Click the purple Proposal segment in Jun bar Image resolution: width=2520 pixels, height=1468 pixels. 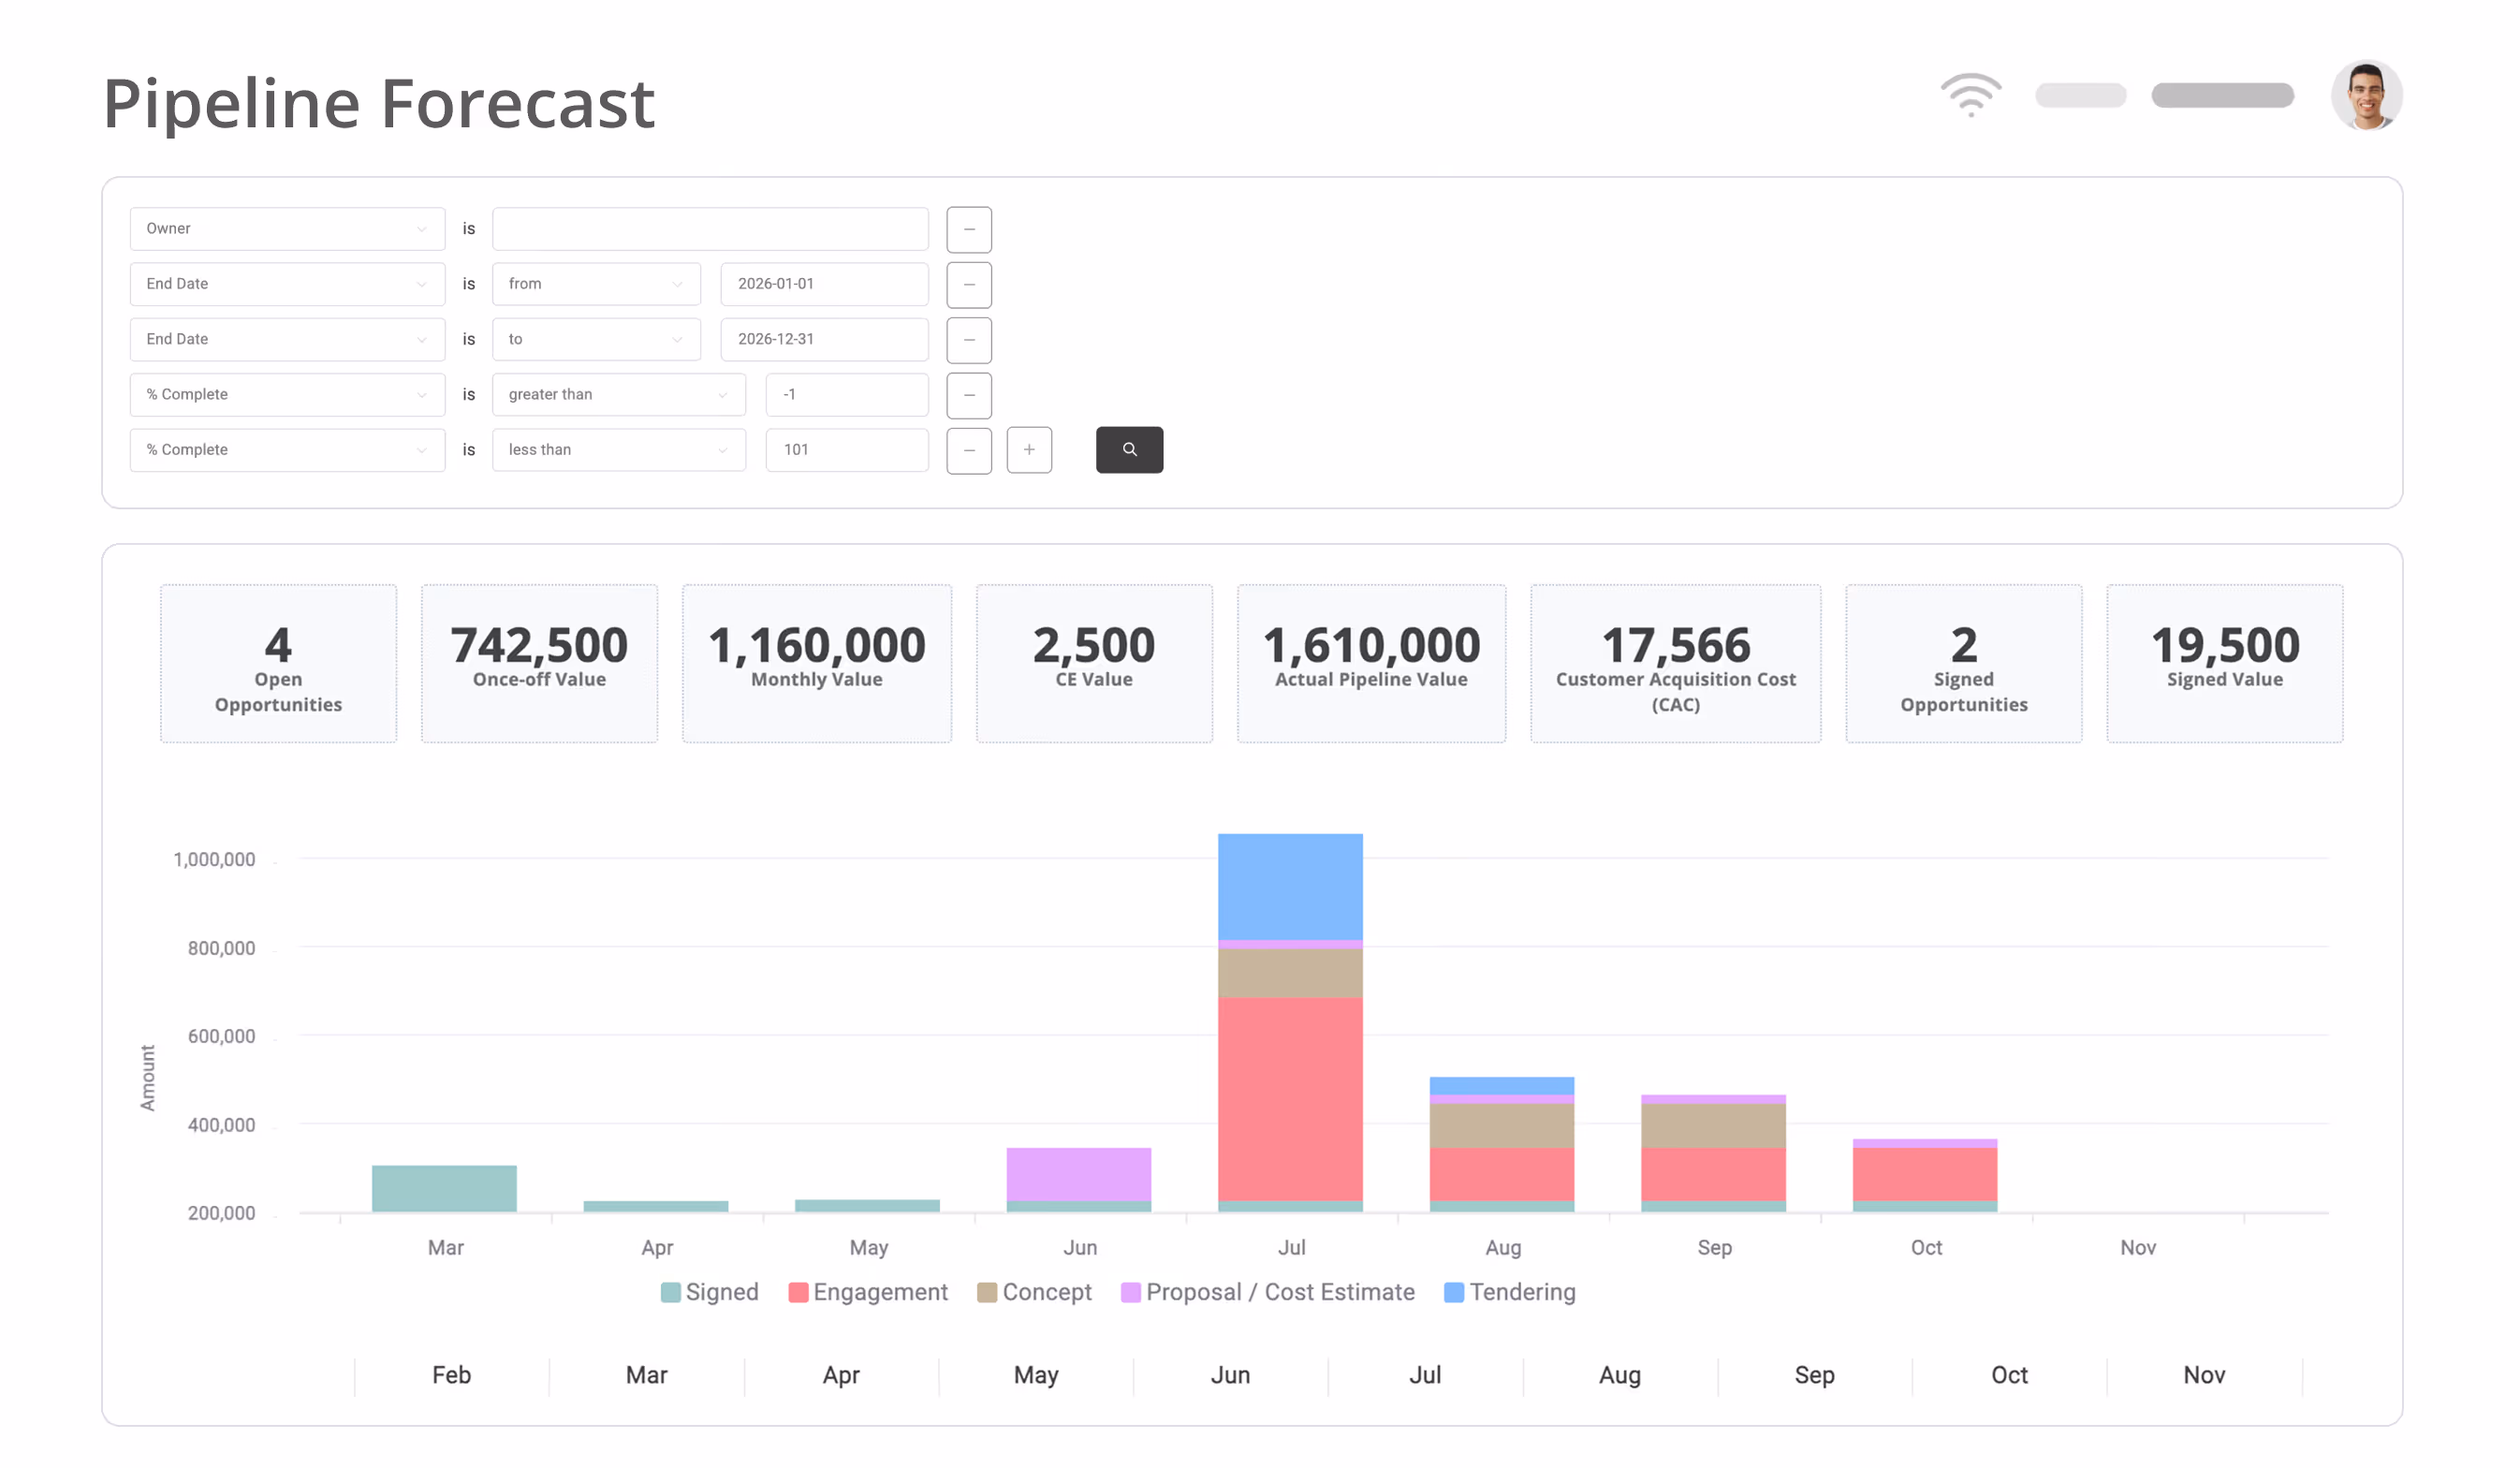[1078, 1174]
